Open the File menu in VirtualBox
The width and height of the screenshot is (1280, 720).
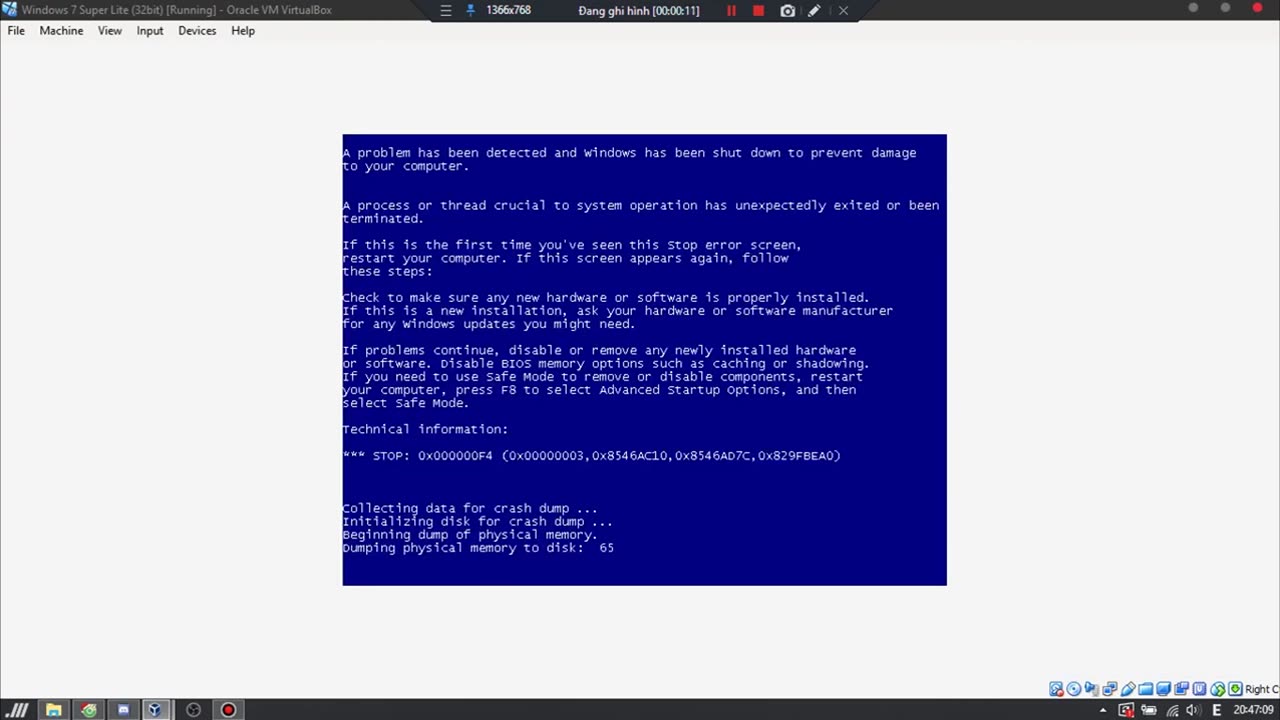(x=16, y=31)
